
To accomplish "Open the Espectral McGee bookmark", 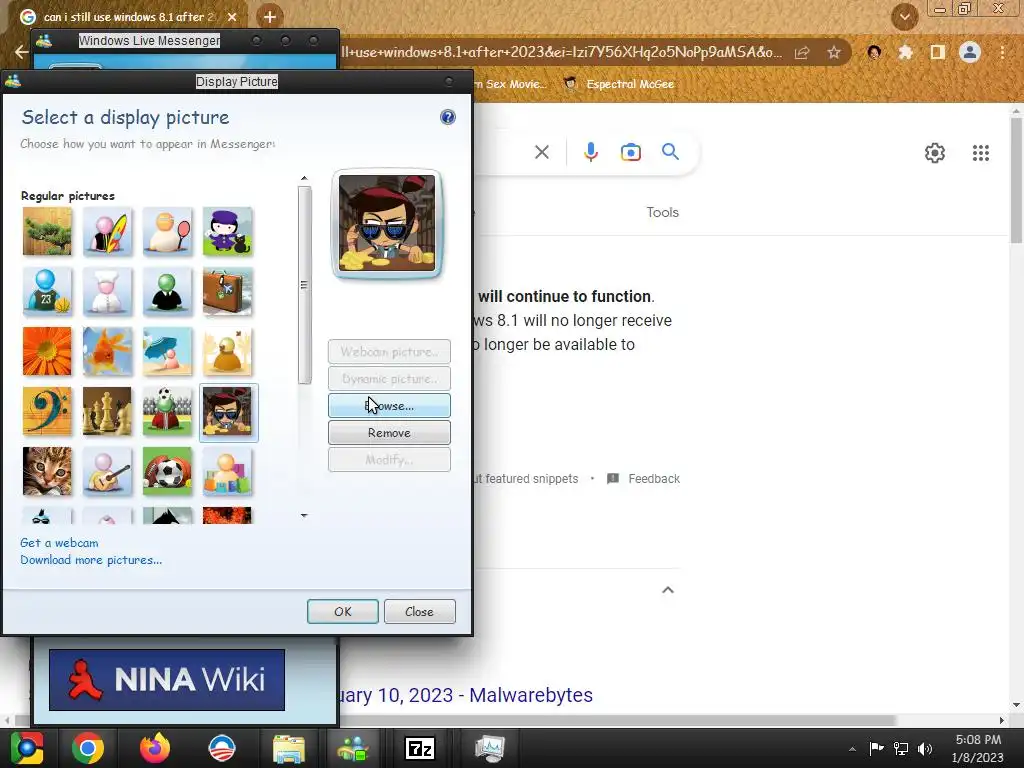I will pyautogui.click(x=619, y=84).
